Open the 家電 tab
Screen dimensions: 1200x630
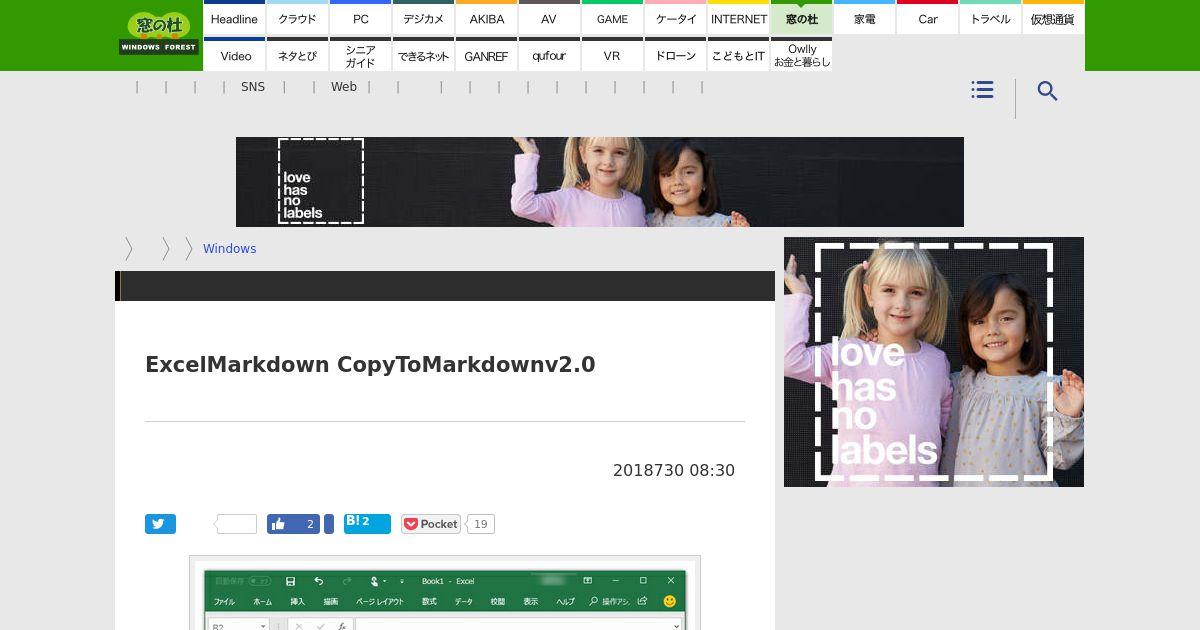(x=864, y=18)
